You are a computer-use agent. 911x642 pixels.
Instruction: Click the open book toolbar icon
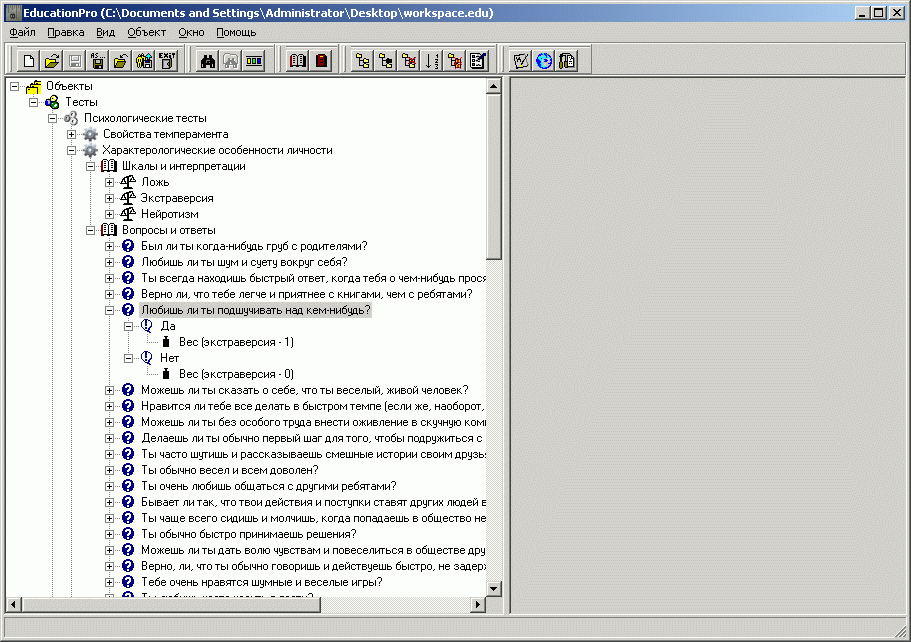click(x=298, y=61)
